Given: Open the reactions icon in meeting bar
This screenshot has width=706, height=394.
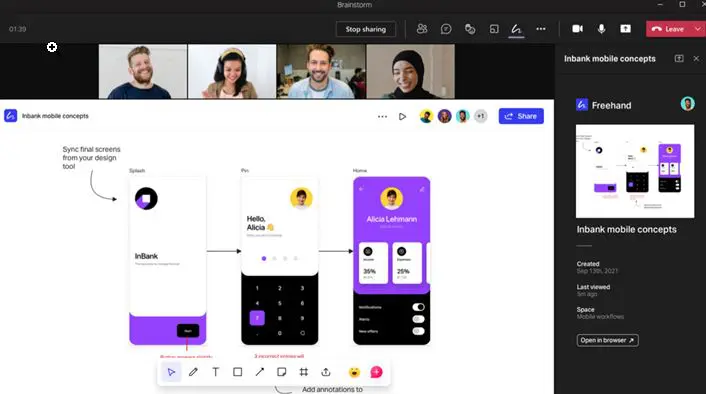Looking at the screenshot, I should pos(470,29).
